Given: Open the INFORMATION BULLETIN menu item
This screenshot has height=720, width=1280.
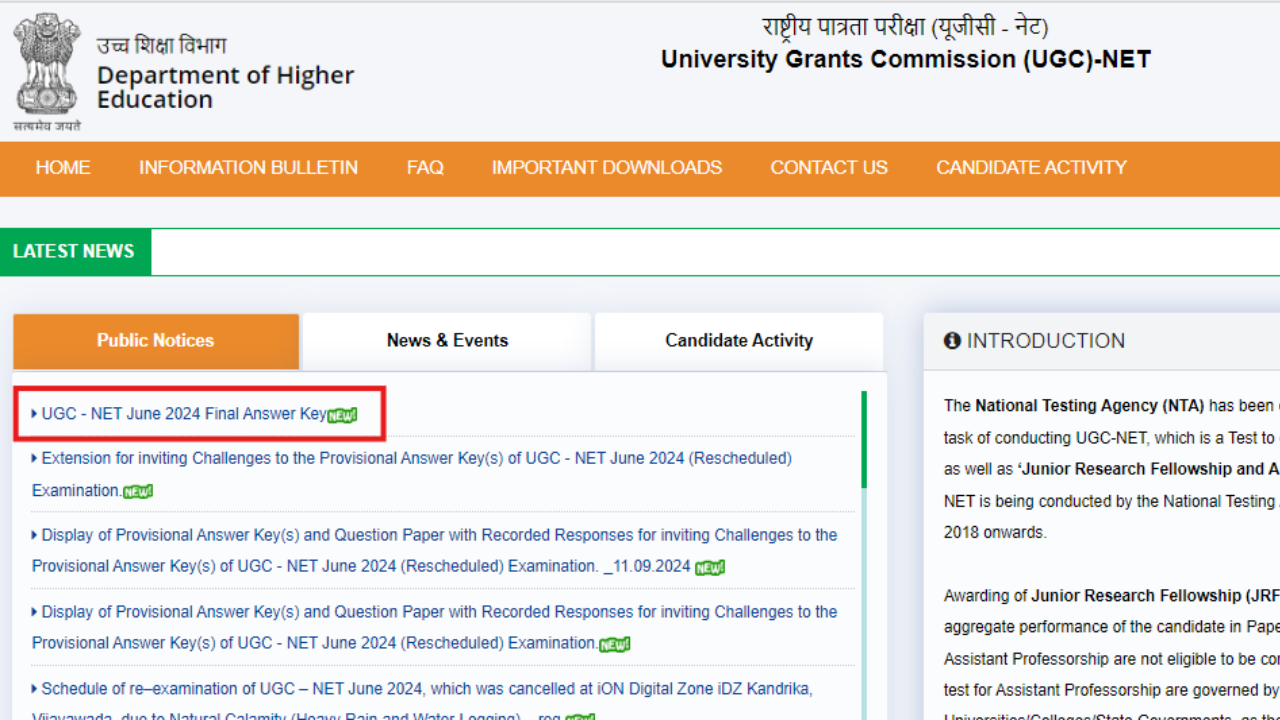Looking at the screenshot, I should (x=248, y=168).
